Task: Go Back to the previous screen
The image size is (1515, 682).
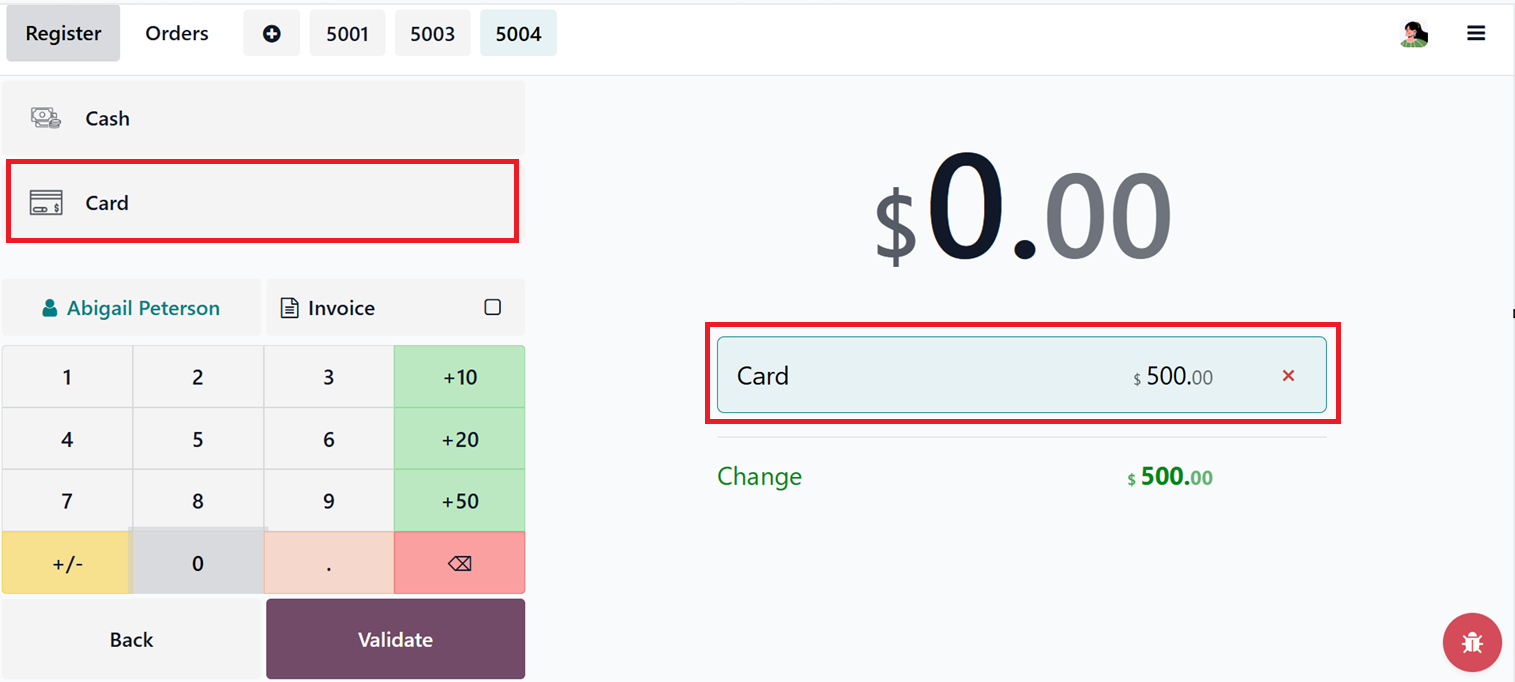Action: [131, 640]
